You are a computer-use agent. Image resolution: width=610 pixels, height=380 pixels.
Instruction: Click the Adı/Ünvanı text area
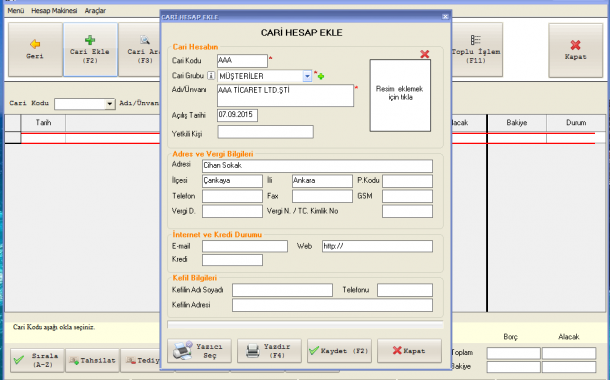click(x=285, y=95)
